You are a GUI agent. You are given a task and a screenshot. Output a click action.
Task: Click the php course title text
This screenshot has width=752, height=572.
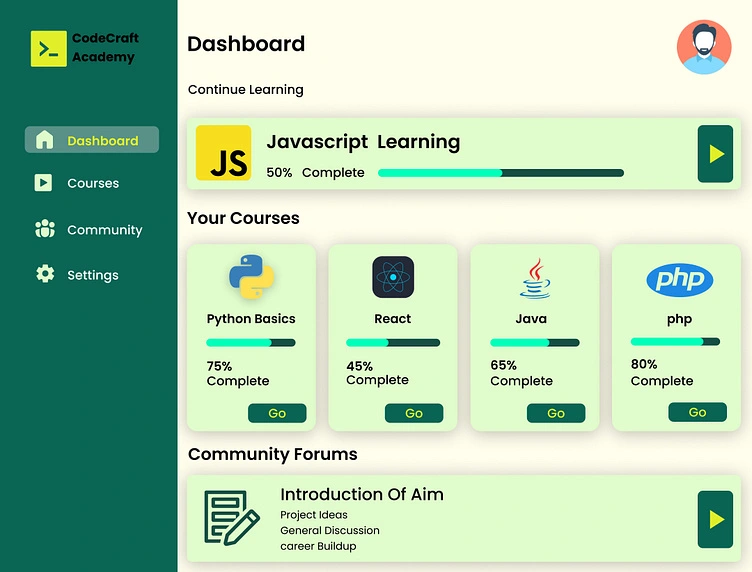pos(679,319)
